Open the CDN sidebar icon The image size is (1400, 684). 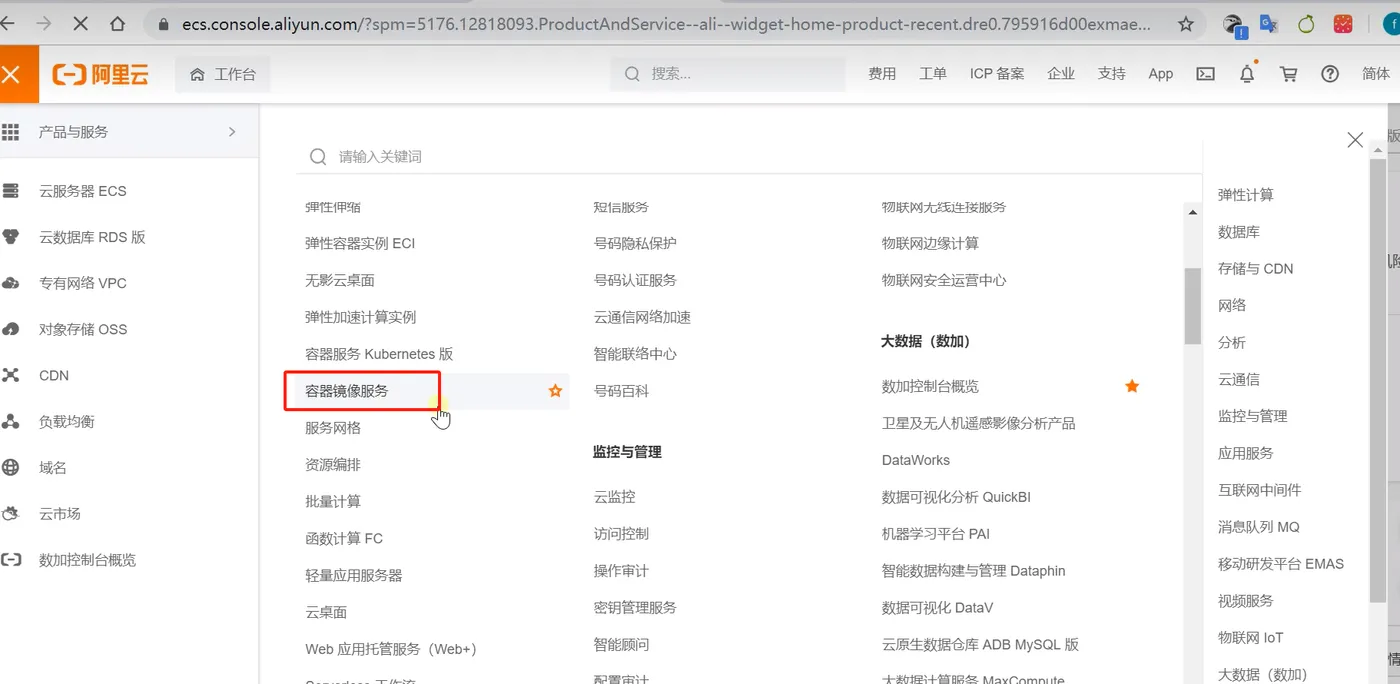[11, 375]
